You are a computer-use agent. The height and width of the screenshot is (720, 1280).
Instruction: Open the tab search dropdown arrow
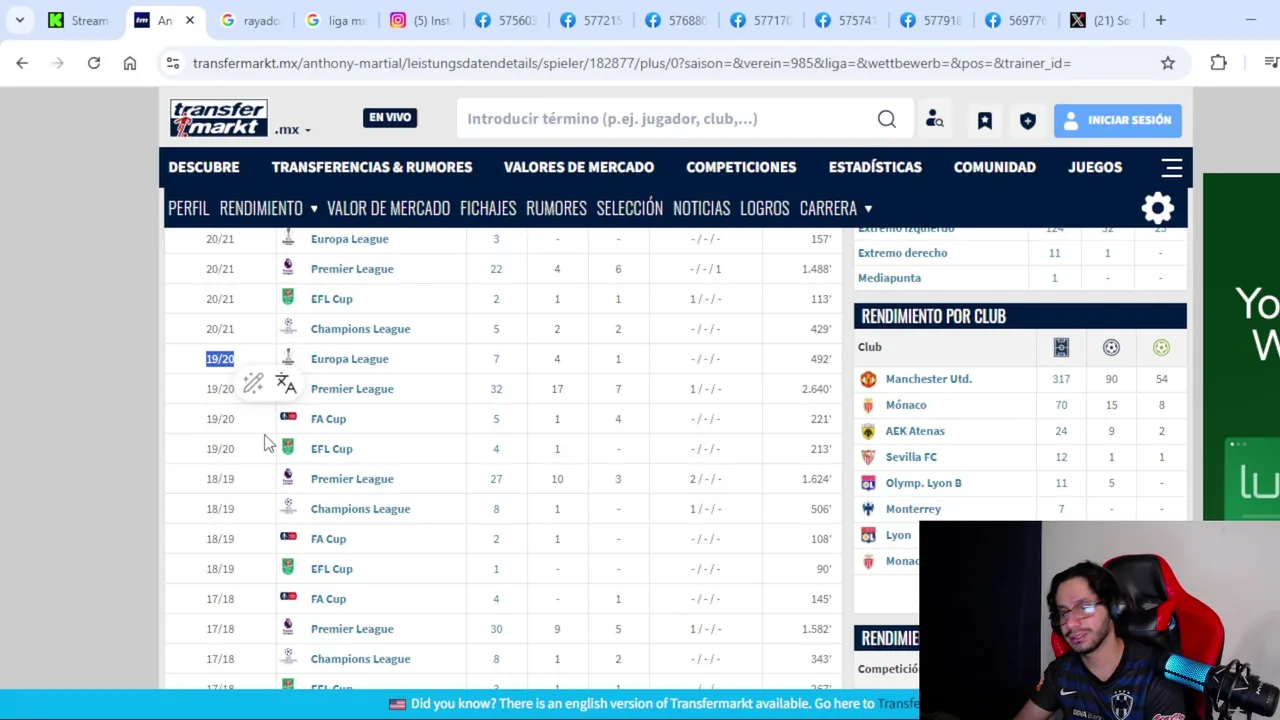click(x=20, y=20)
